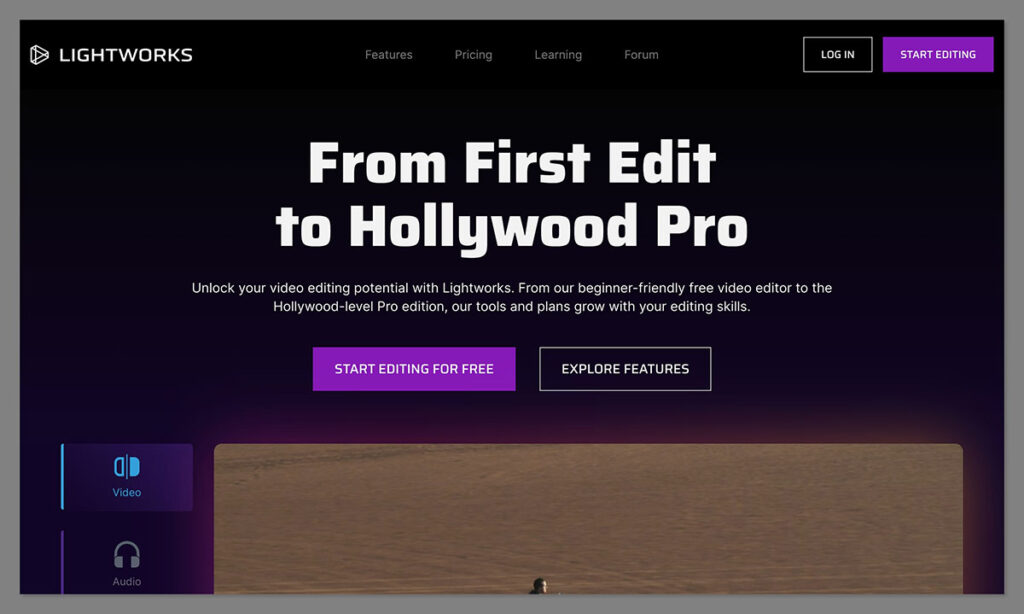Open the Features navigation link
Viewport: 1024px width, 614px height.
(389, 55)
